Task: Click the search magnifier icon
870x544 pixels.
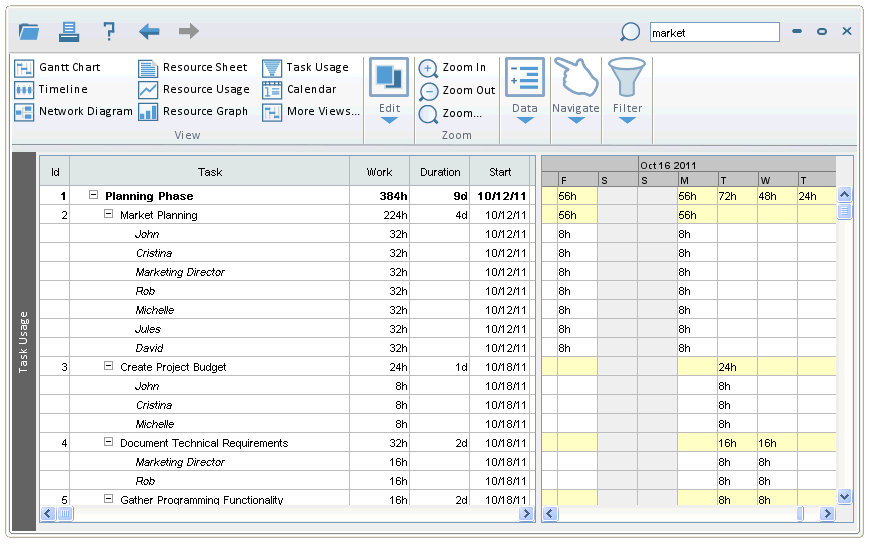Action: click(630, 33)
